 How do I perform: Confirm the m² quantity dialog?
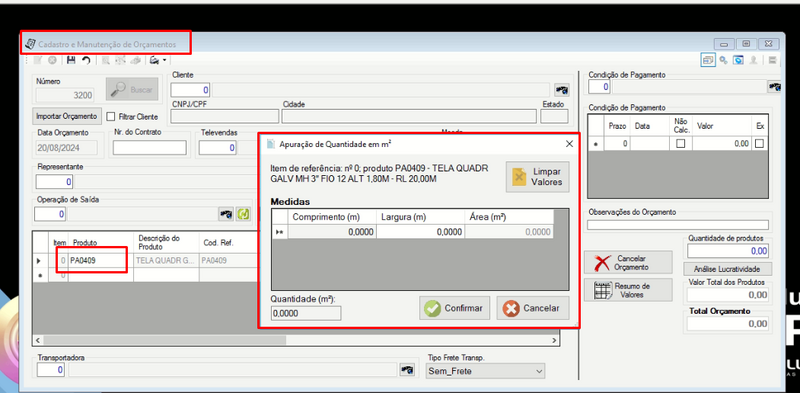(x=454, y=308)
